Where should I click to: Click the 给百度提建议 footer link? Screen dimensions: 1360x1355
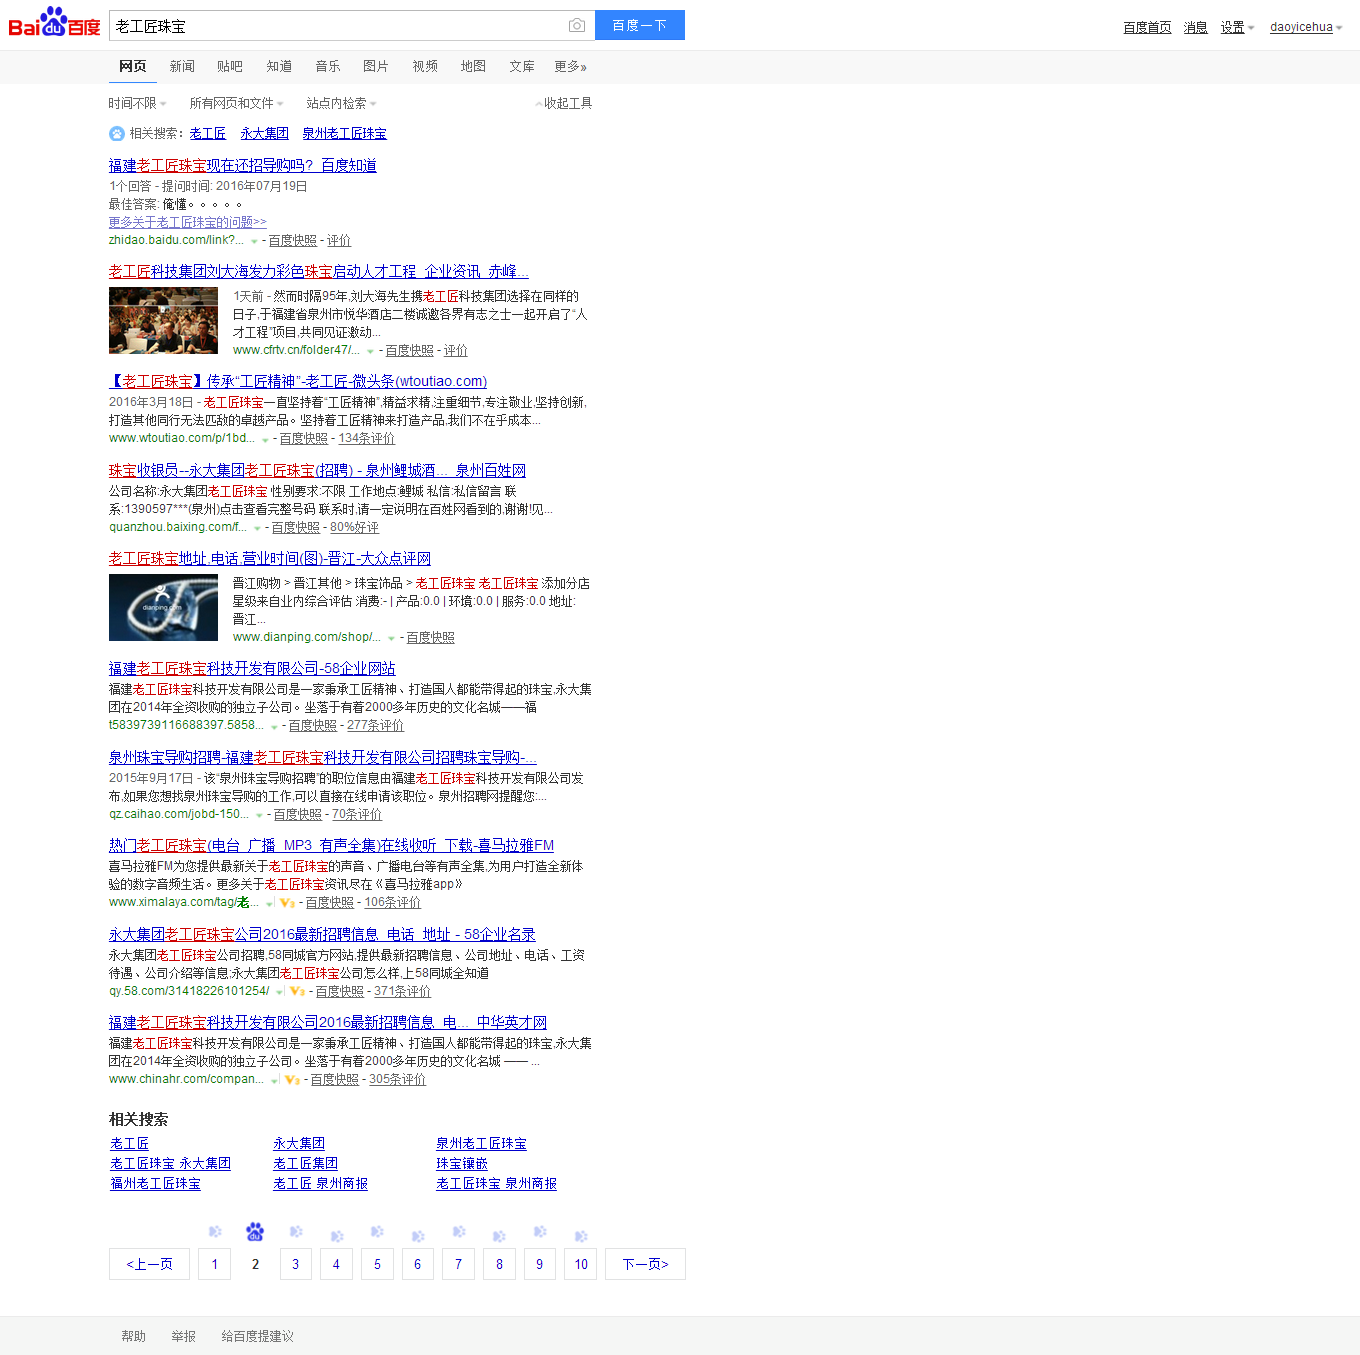[257, 1337]
